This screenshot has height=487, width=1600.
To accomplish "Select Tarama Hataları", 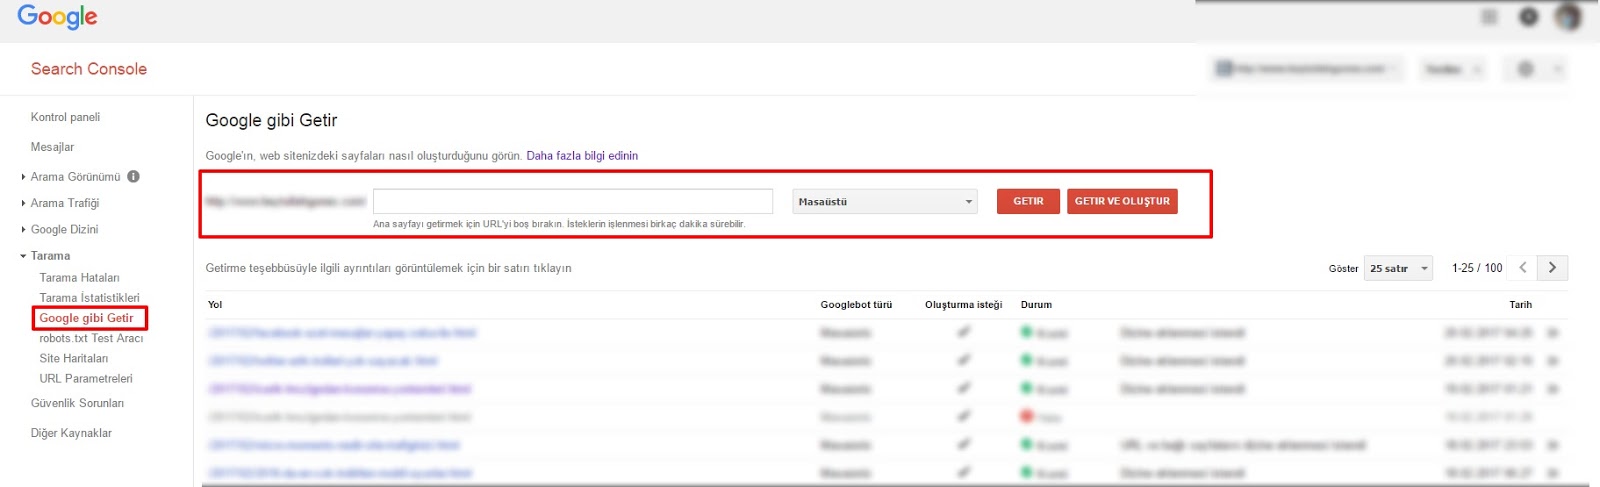I will pyautogui.click(x=79, y=278).
